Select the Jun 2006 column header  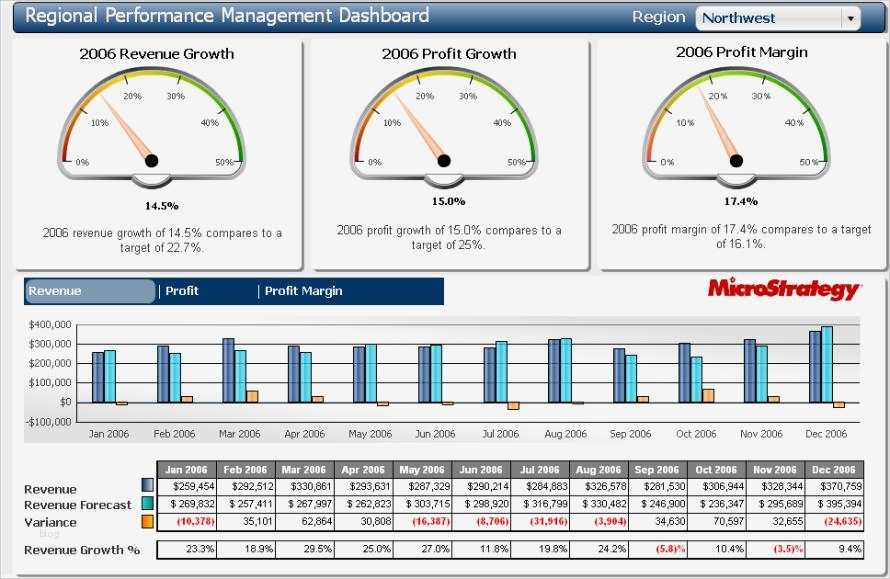[x=481, y=469]
